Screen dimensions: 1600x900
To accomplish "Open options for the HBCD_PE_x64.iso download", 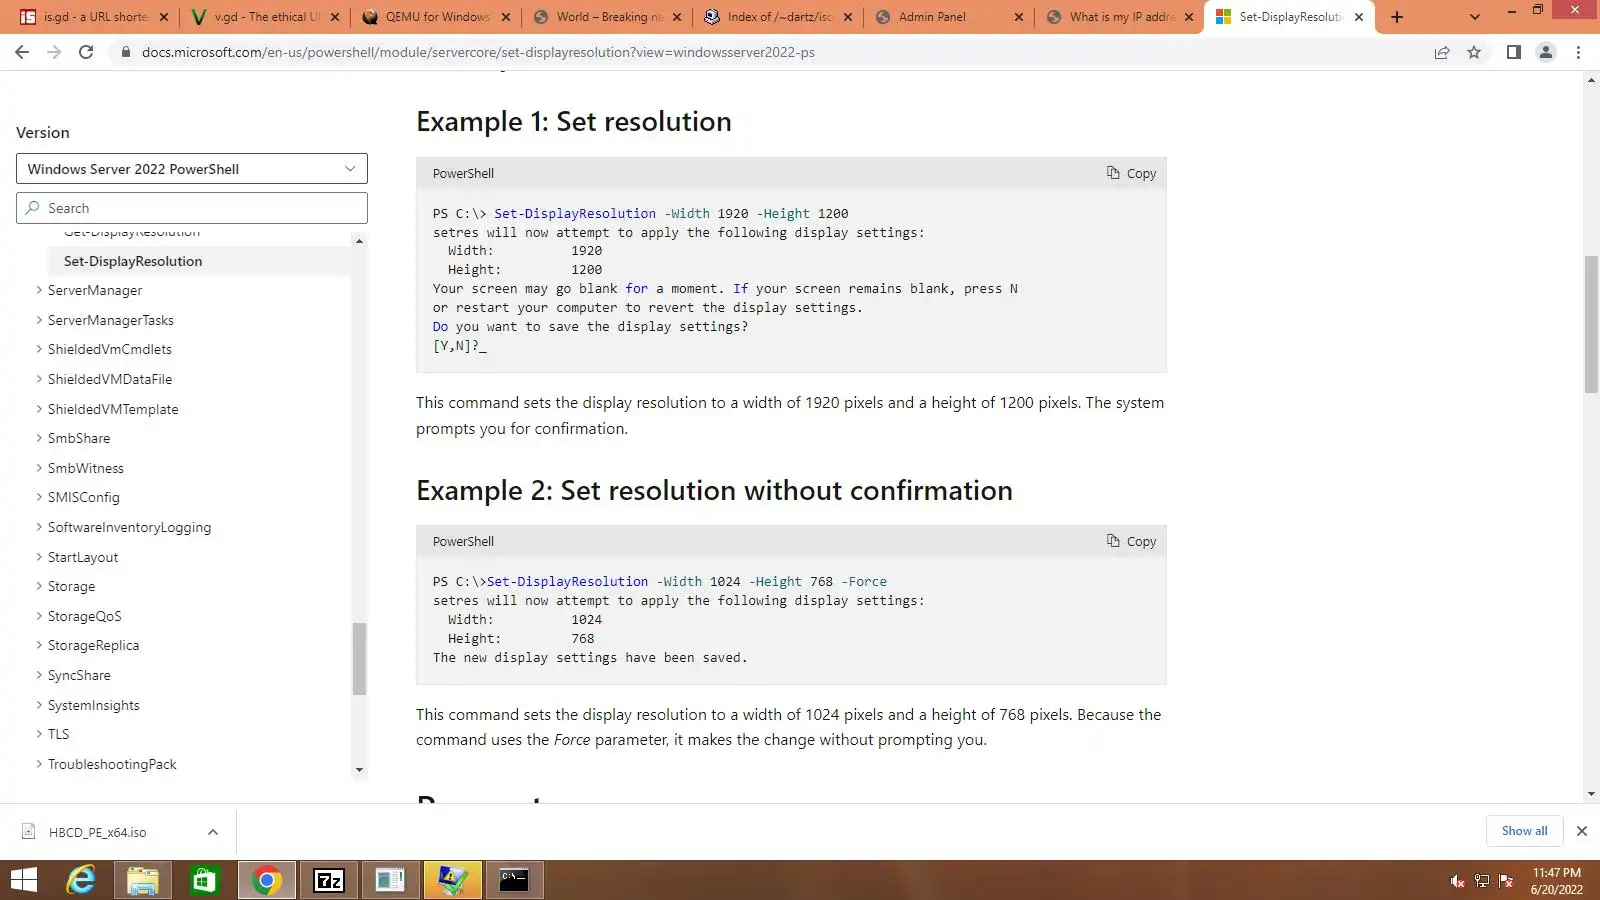I will tap(213, 832).
